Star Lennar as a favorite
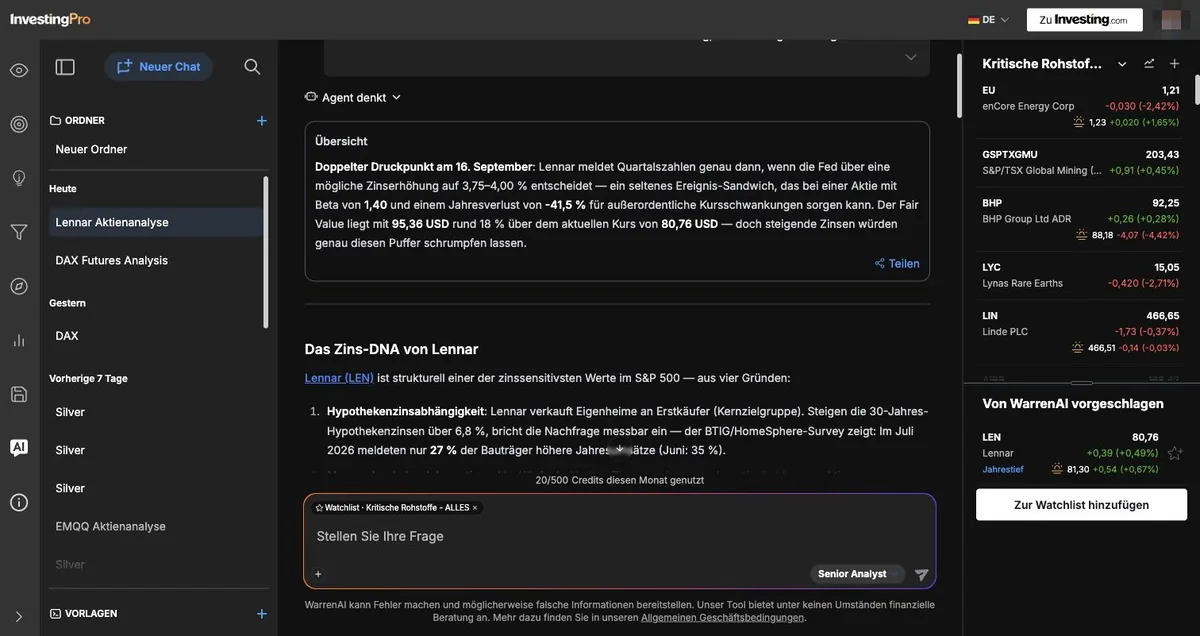Viewport: 1200px width, 636px height. 1175,453
